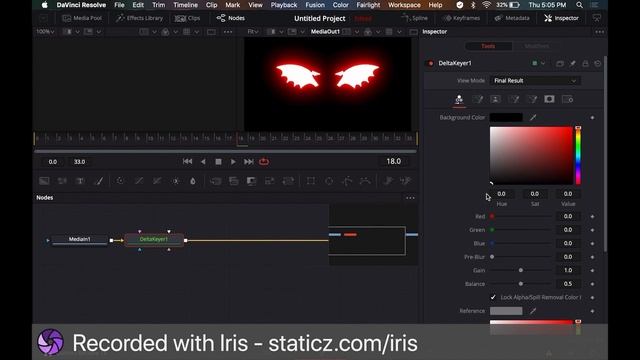The image size is (640, 360).
Task: Pick Background Color with the eyedropper
Action: tap(533, 118)
